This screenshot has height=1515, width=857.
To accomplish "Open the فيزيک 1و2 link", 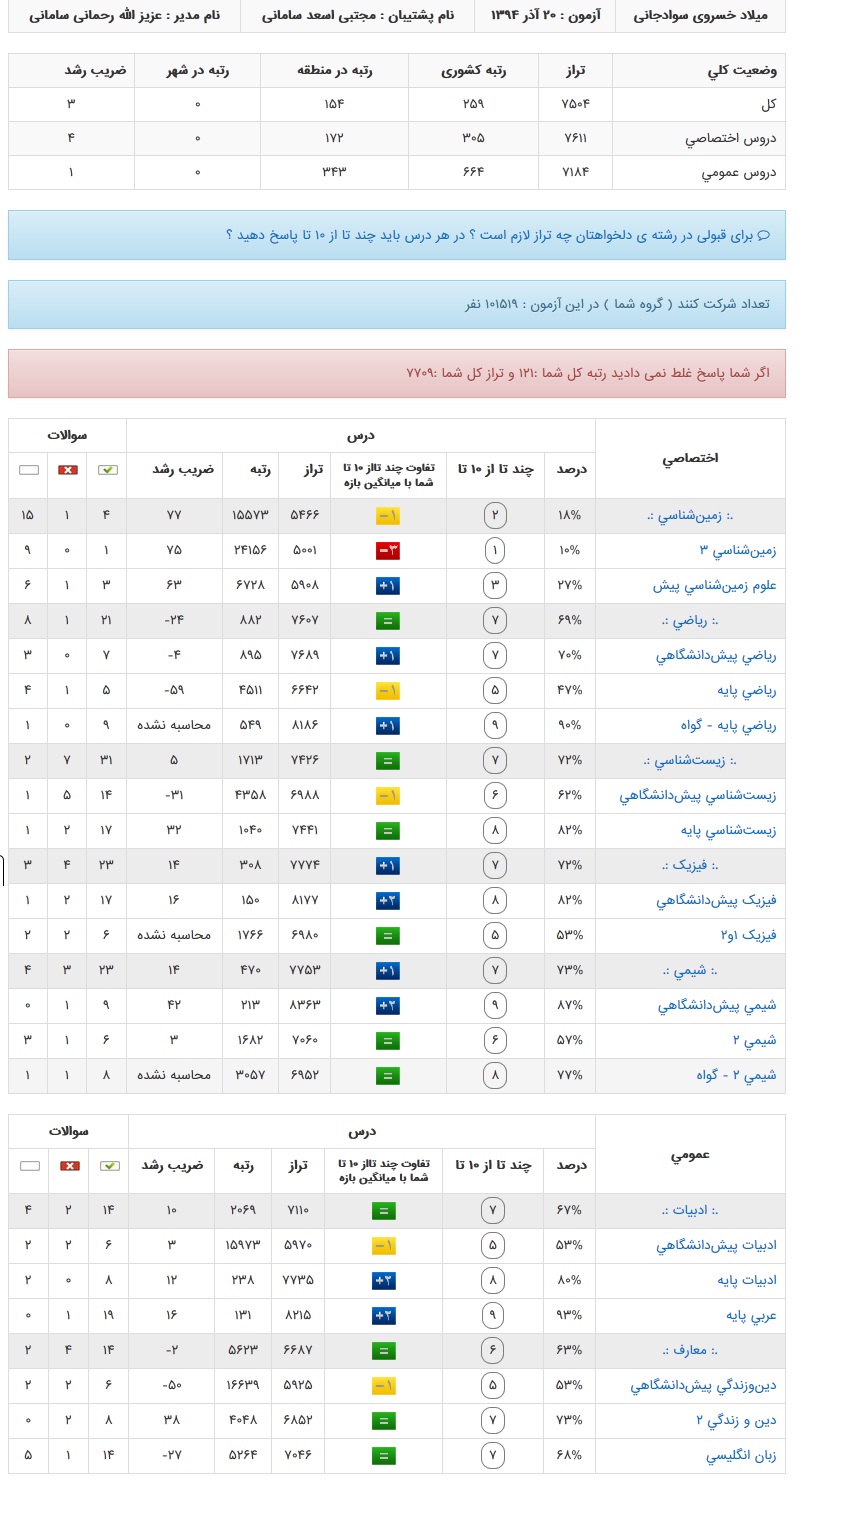I will [x=748, y=935].
